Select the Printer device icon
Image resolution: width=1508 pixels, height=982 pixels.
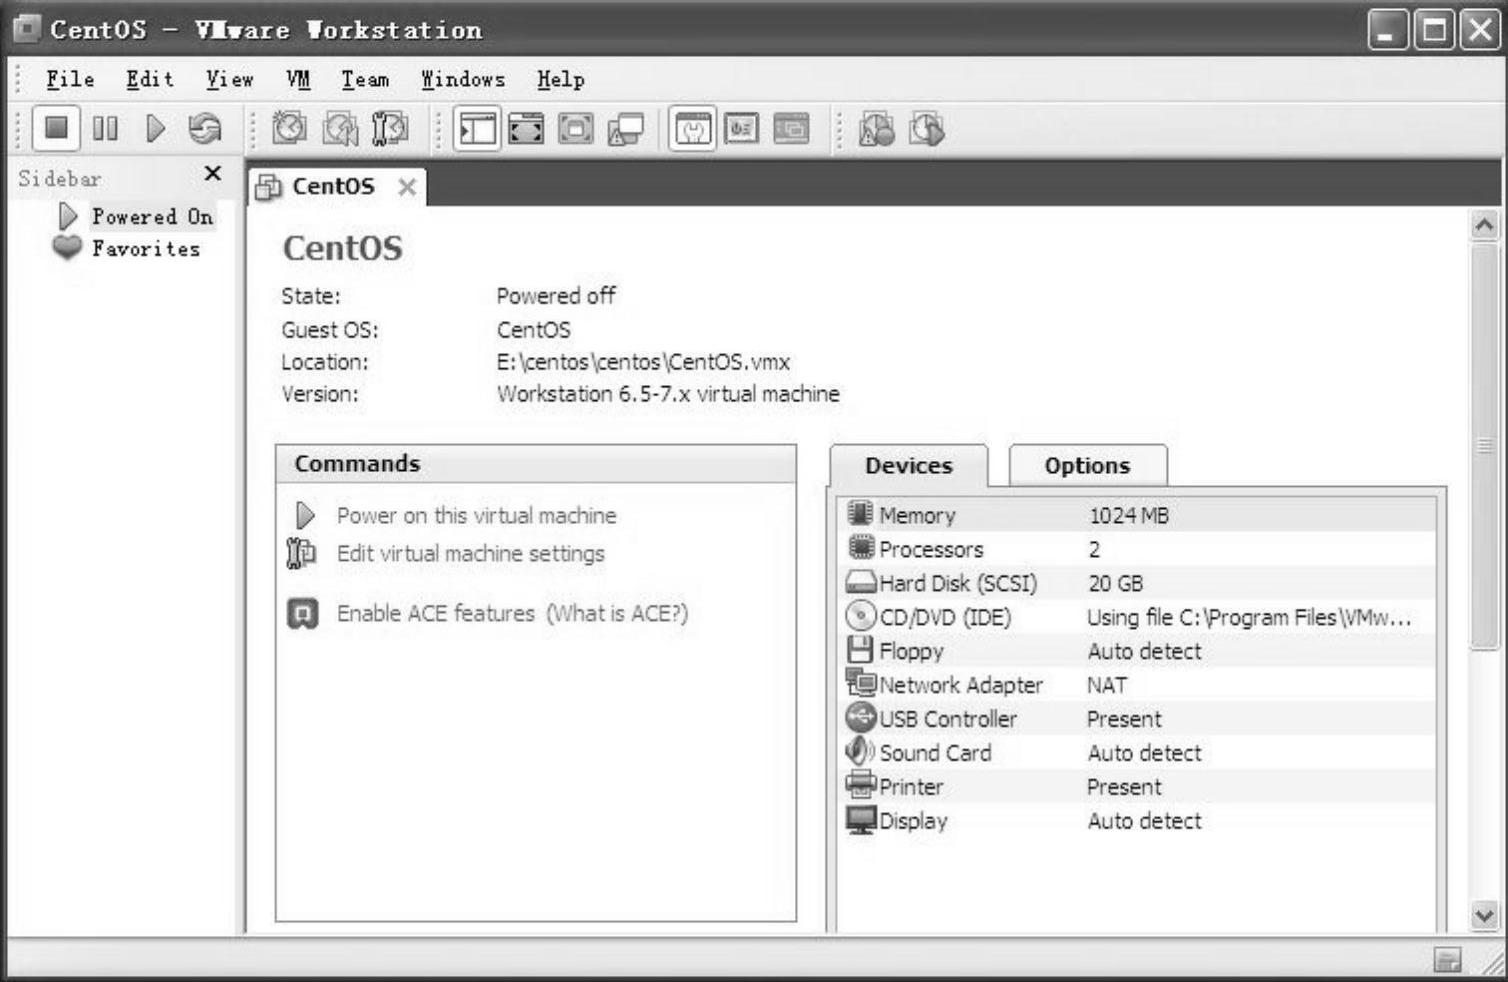tap(860, 785)
